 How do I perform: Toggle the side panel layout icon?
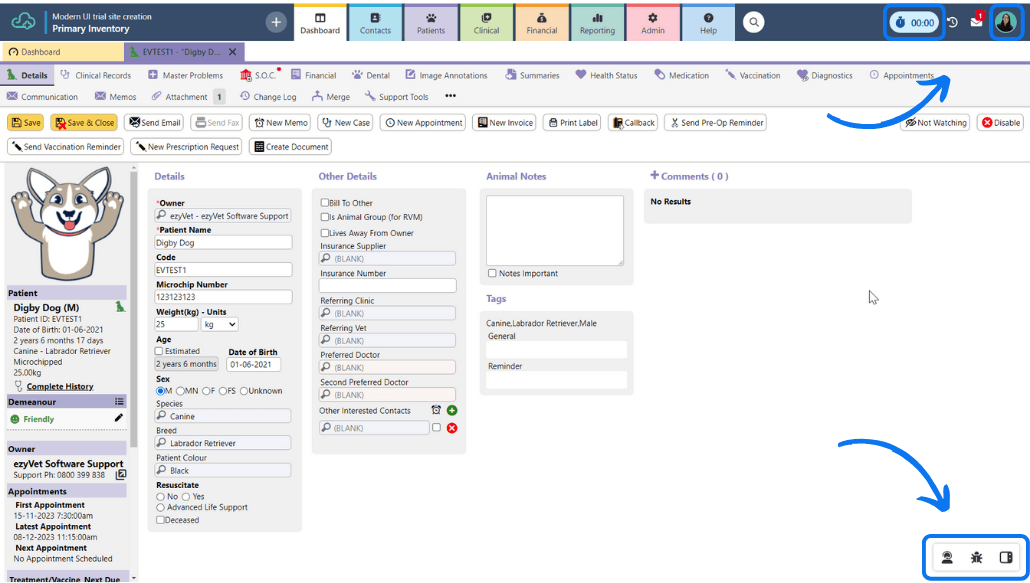coord(1006,557)
